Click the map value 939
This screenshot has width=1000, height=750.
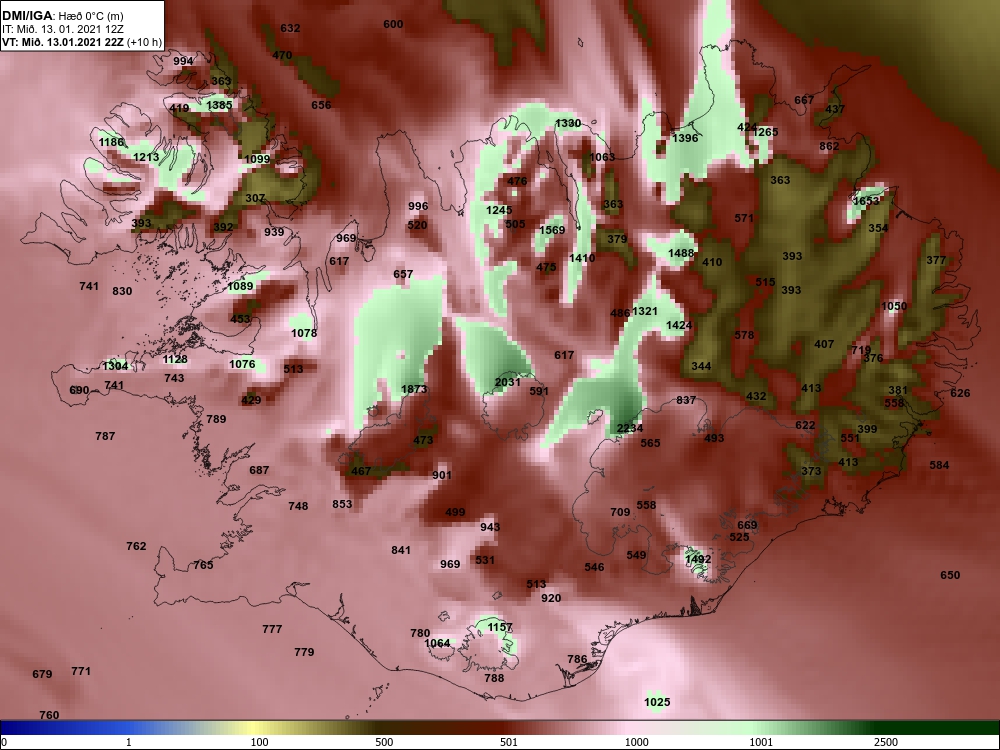point(274,232)
